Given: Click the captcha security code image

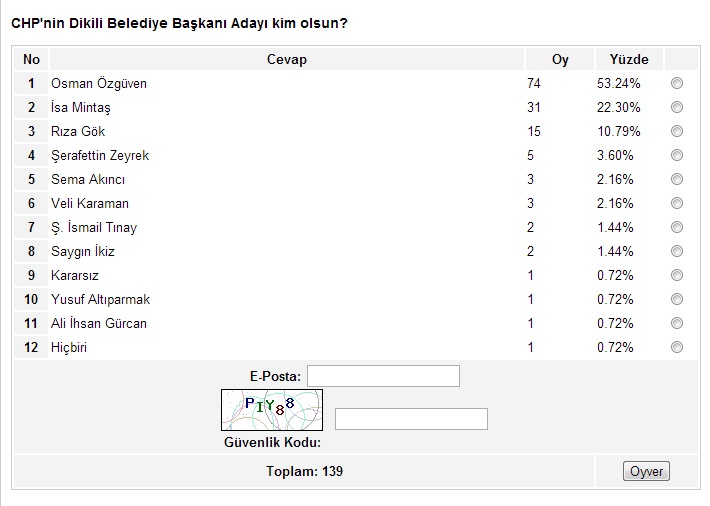Looking at the screenshot, I should click(x=271, y=410).
